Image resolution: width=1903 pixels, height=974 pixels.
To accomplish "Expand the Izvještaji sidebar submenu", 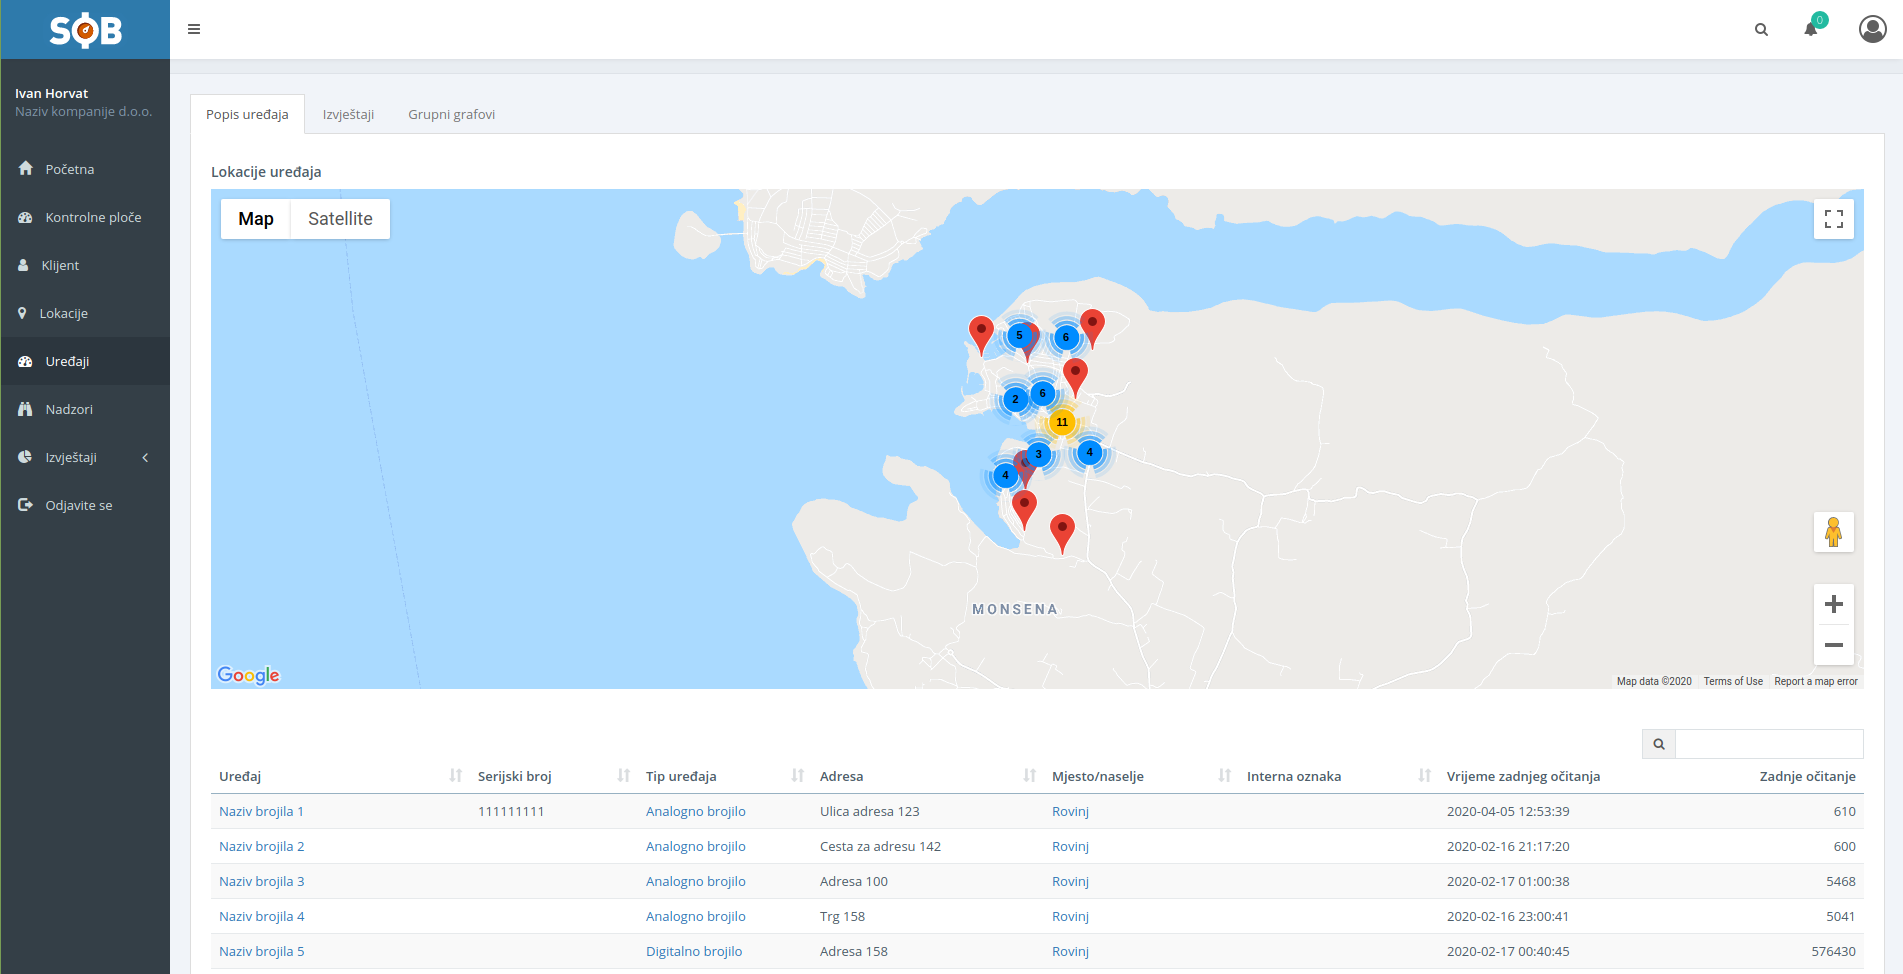I will (84, 457).
